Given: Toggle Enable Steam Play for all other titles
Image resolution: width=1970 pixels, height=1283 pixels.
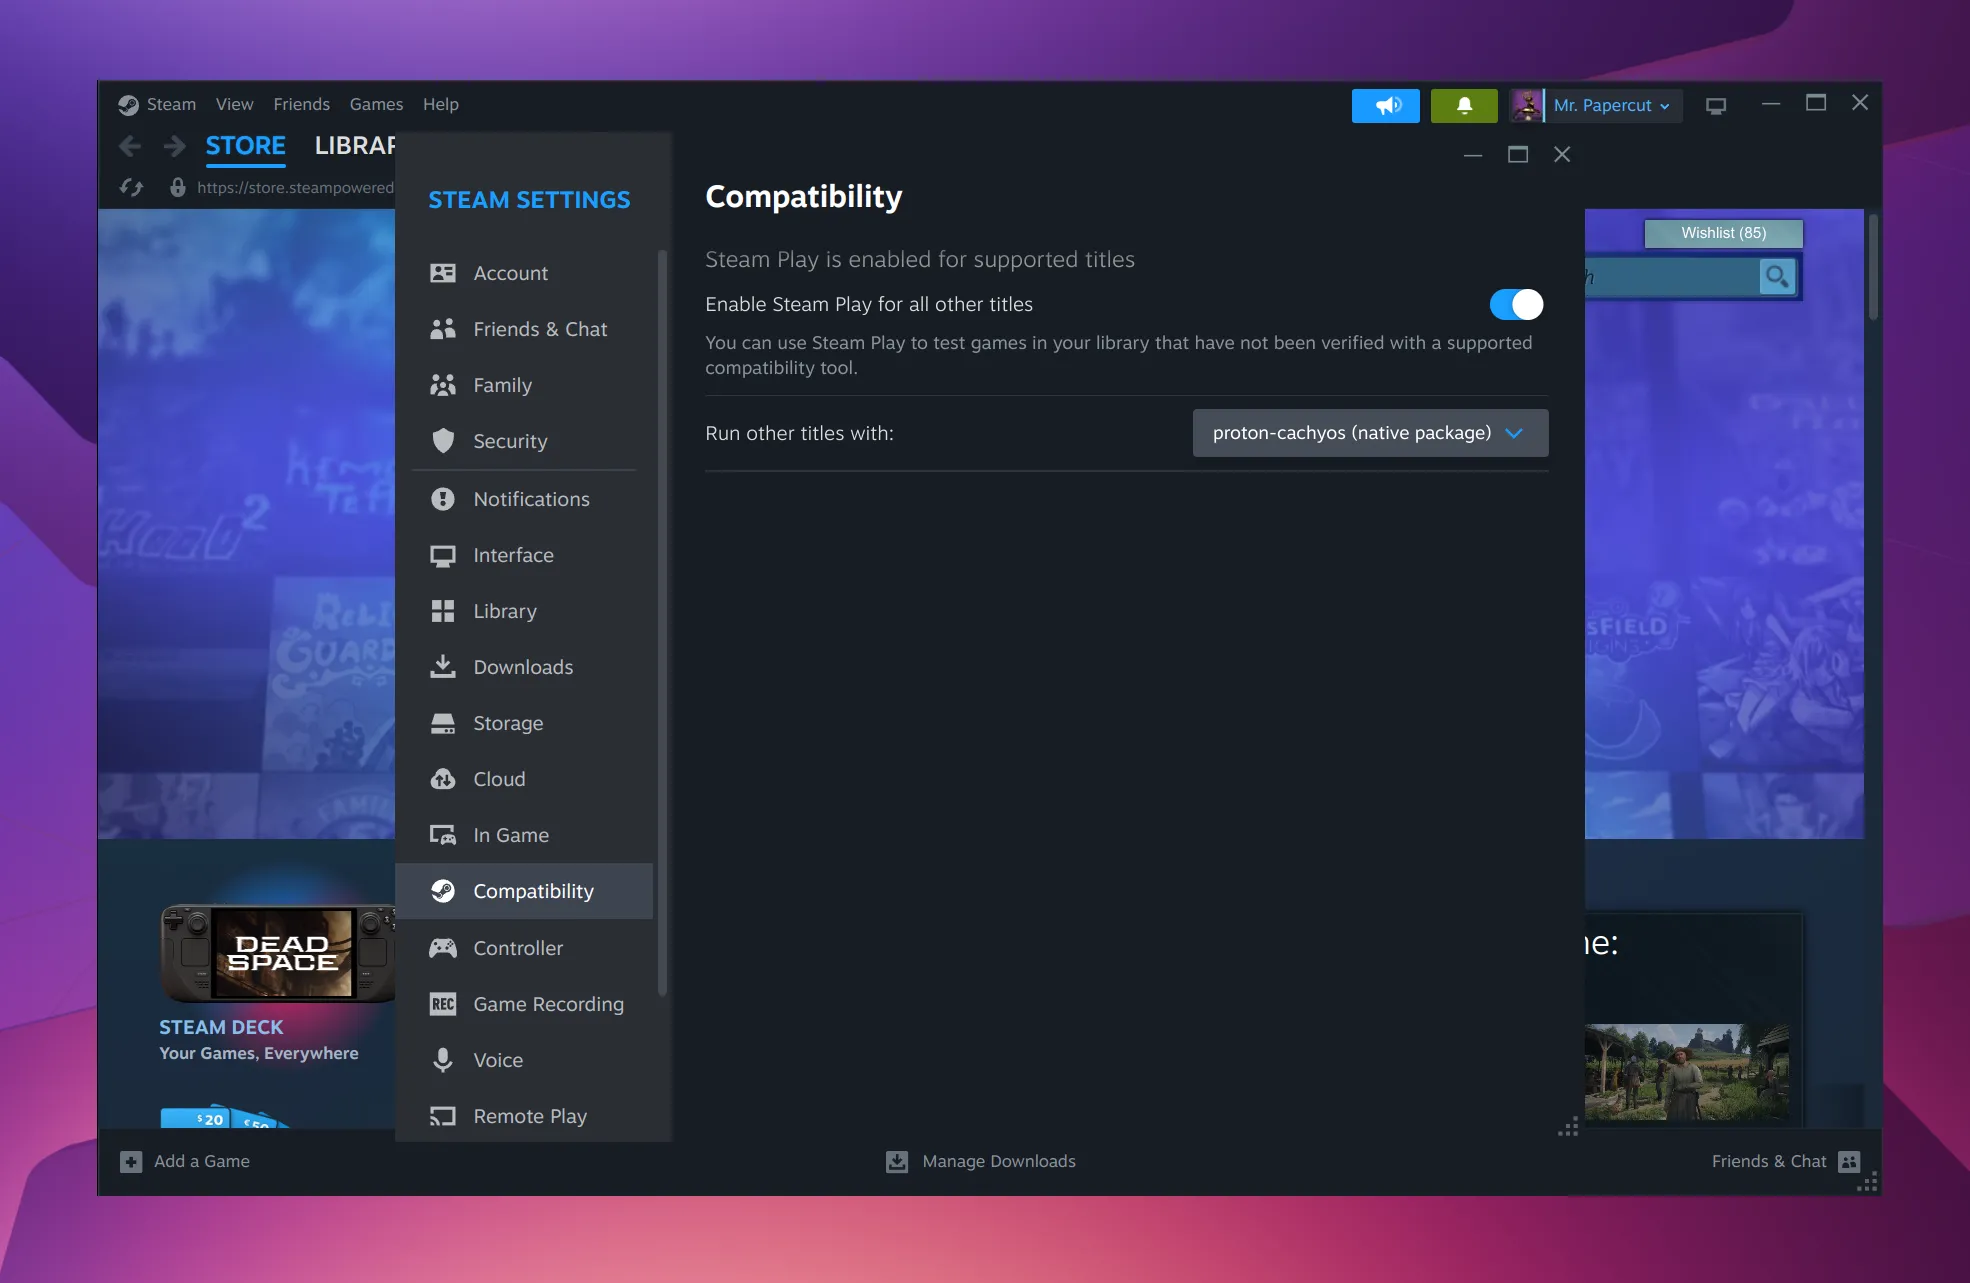Looking at the screenshot, I should (x=1516, y=304).
